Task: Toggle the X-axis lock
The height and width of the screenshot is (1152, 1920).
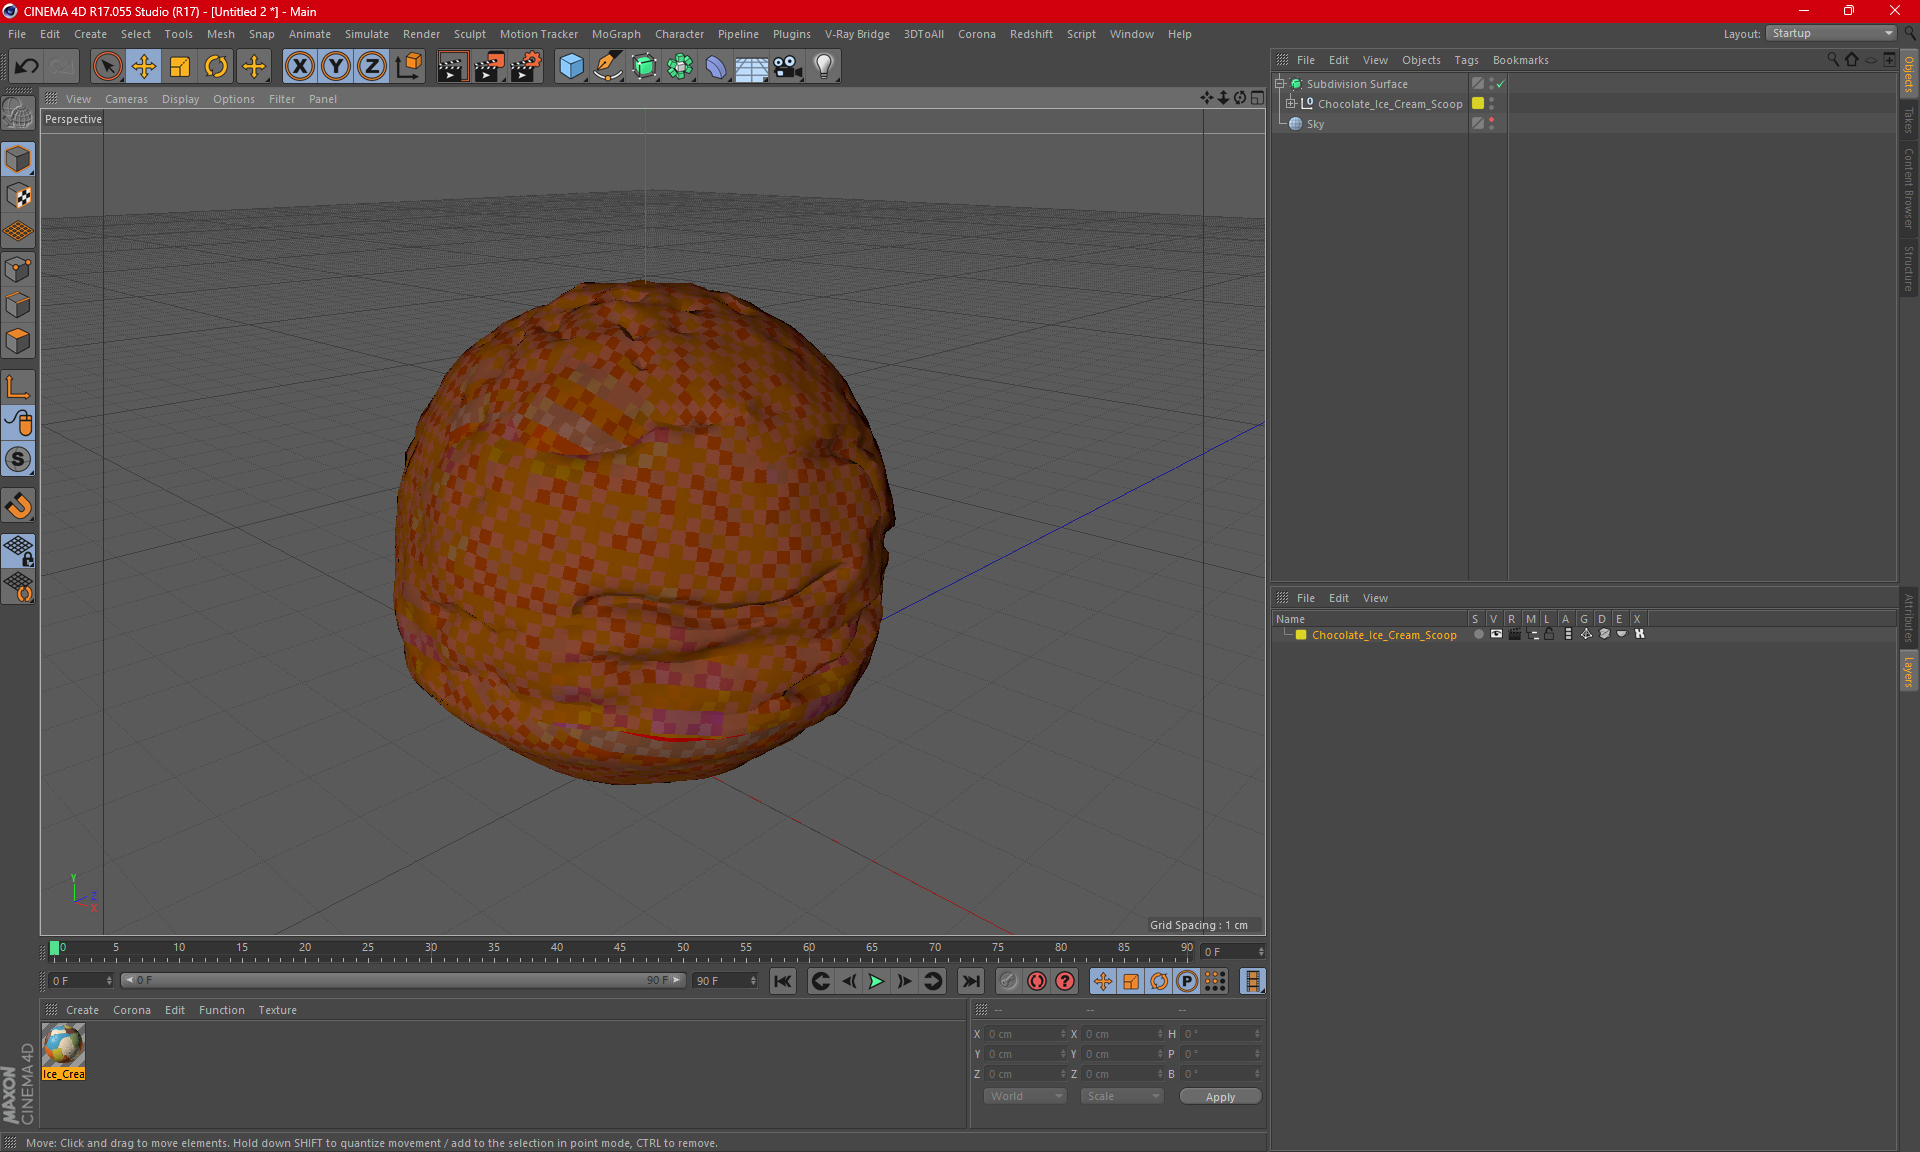Action: pos(299,67)
